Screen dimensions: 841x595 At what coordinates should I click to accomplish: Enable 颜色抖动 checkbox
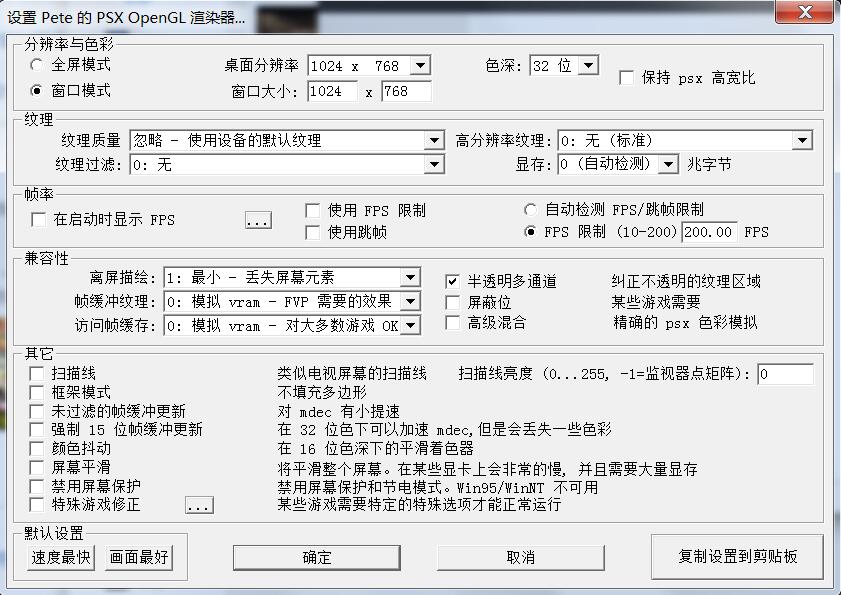(36, 448)
